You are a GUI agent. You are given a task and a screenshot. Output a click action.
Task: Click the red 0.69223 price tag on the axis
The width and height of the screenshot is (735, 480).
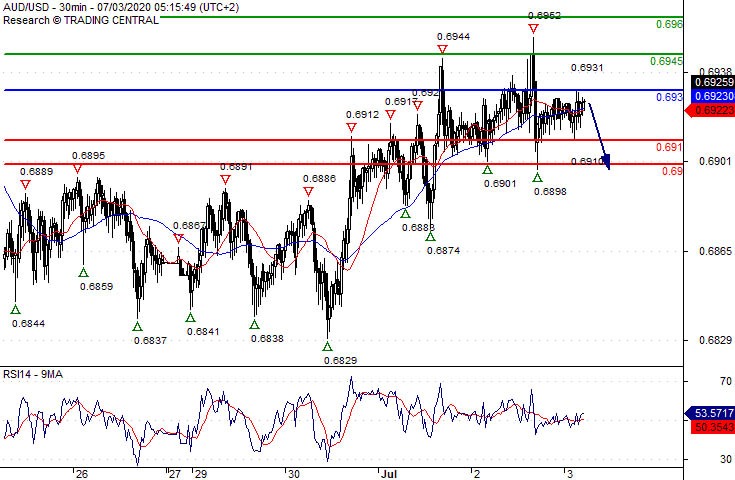click(x=710, y=111)
